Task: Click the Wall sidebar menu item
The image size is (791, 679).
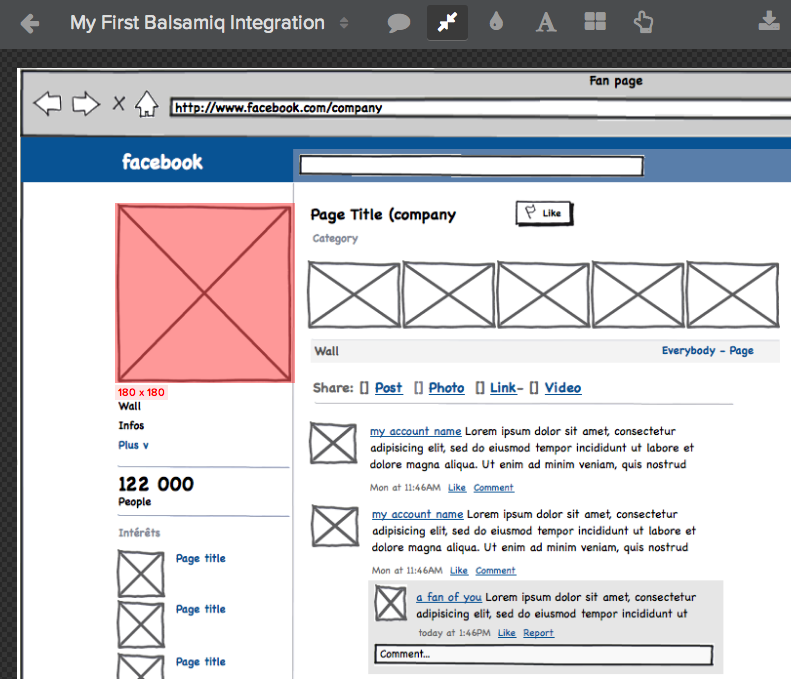Action: point(130,406)
